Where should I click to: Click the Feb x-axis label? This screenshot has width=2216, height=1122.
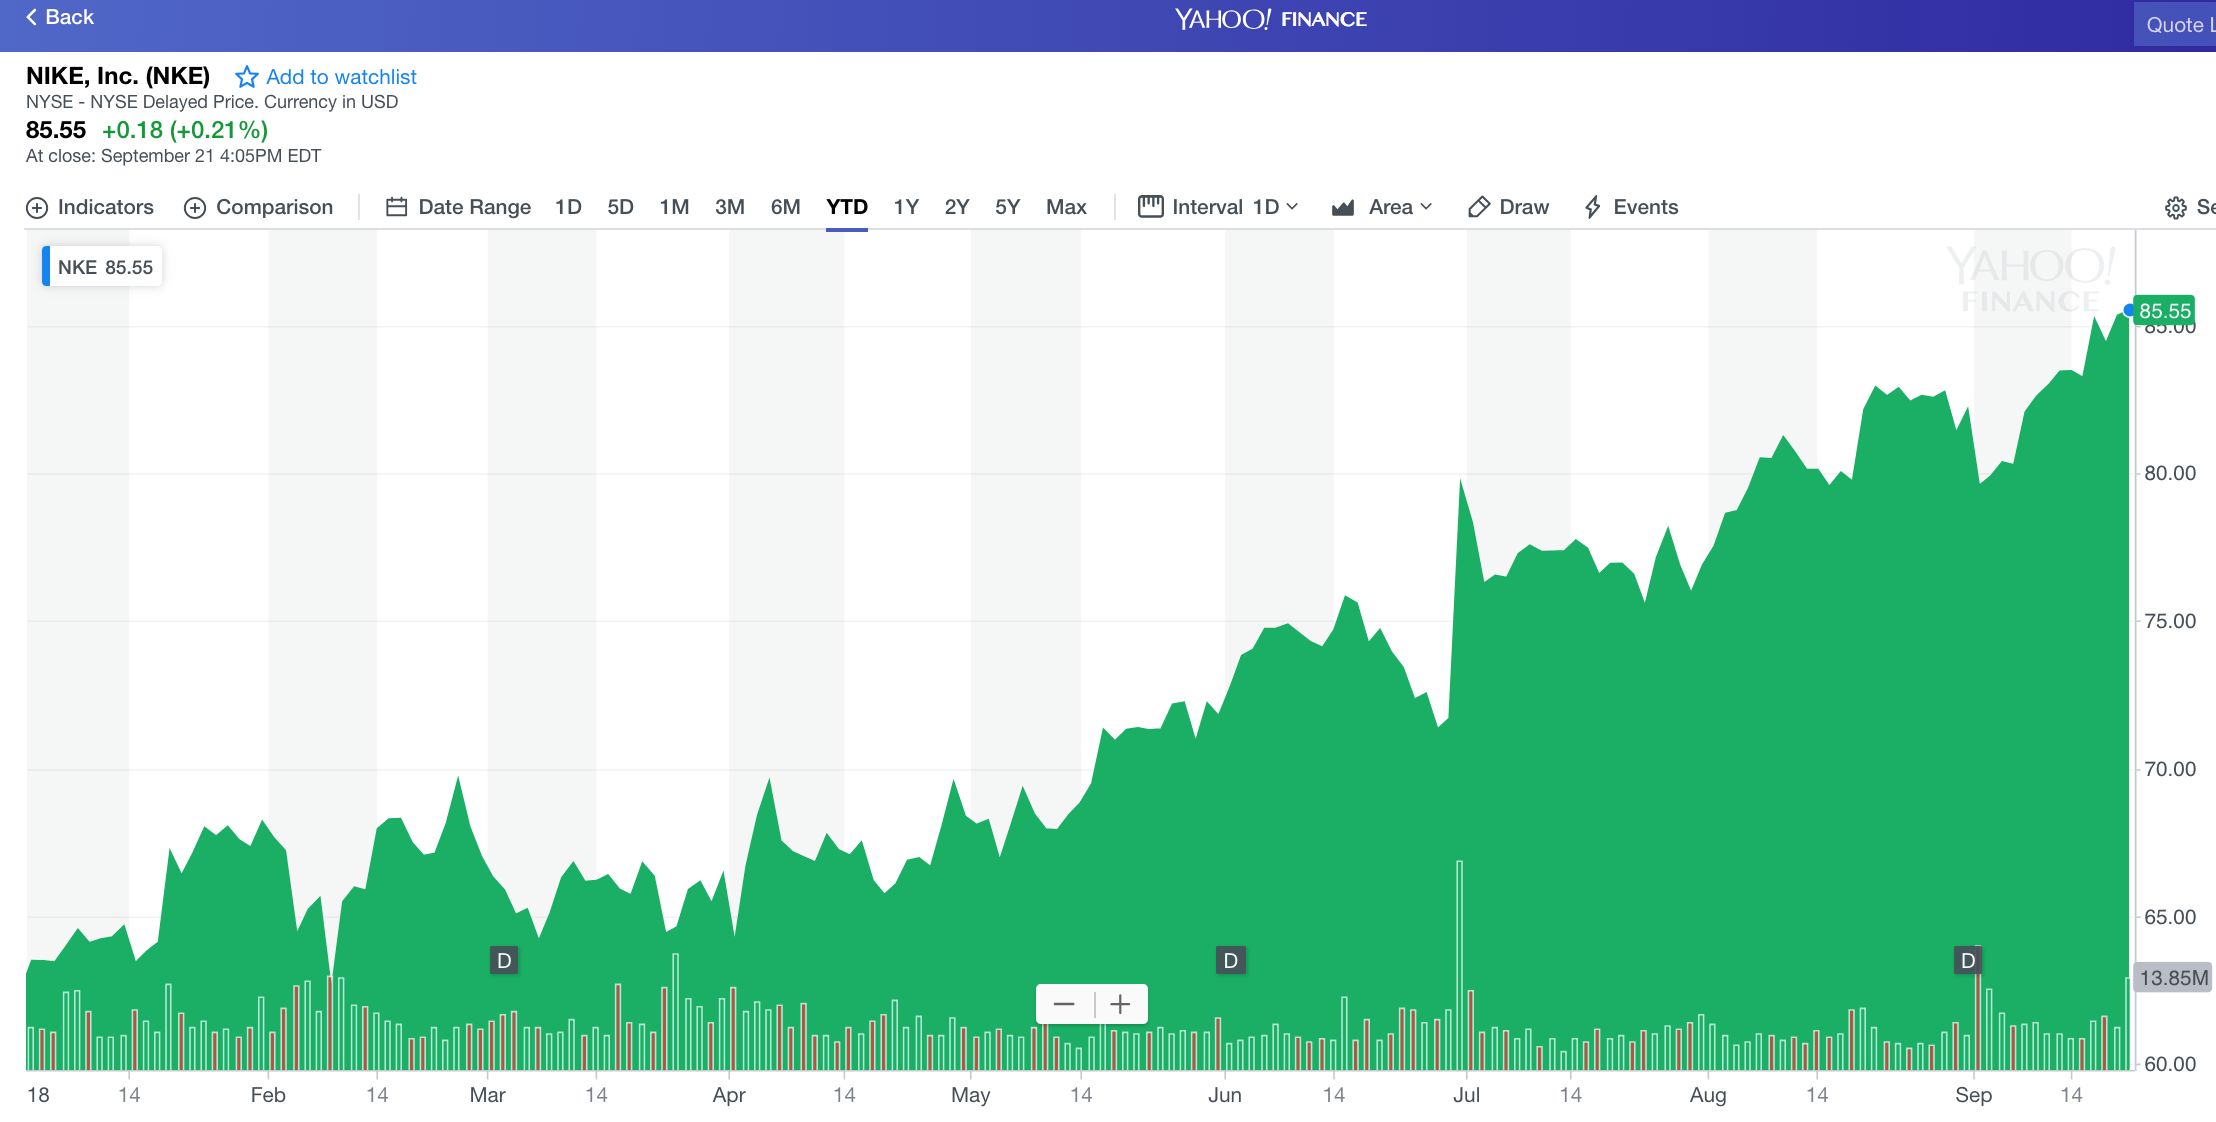point(268,1095)
